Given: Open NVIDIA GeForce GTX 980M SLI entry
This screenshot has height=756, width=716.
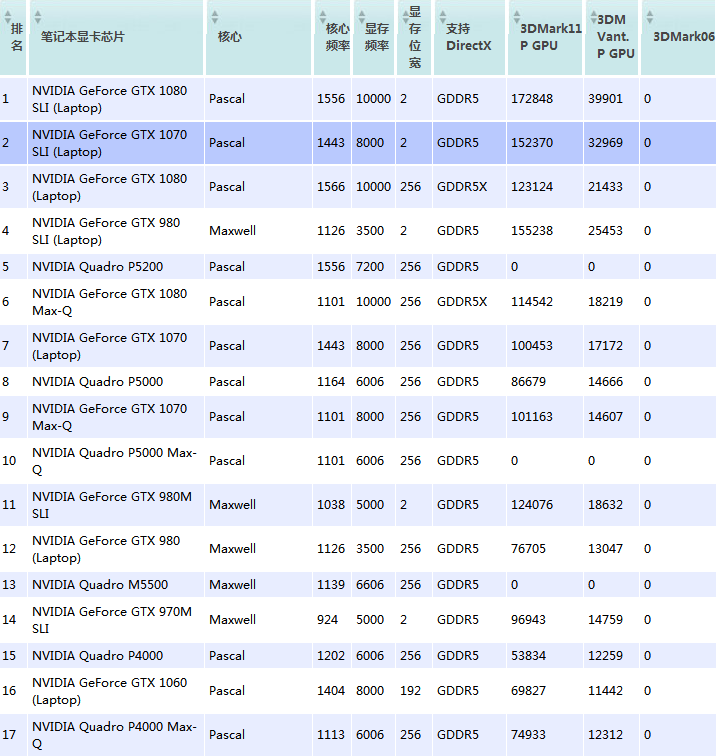Looking at the screenshot, I should 112,505.
